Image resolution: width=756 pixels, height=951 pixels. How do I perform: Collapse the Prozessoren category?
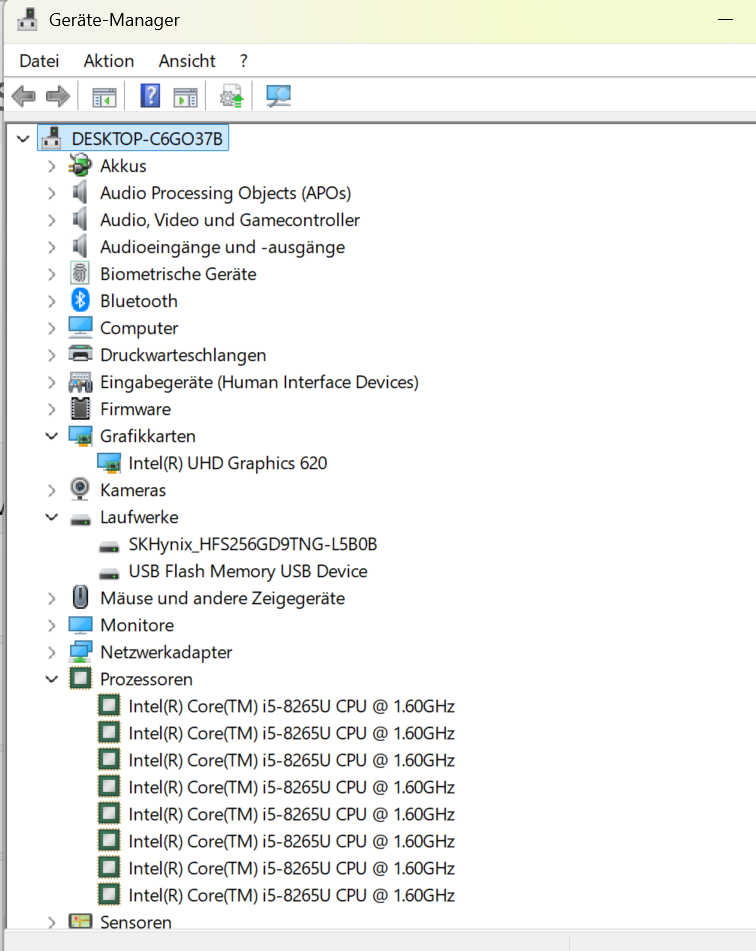click(x=52, y=679)
